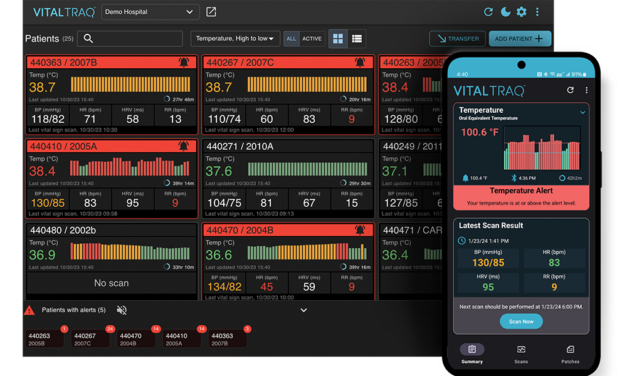The height and width of the screenshot is (376, 627).
Task: Open alert chip 440267 2007C
Action: pos(91,339)
